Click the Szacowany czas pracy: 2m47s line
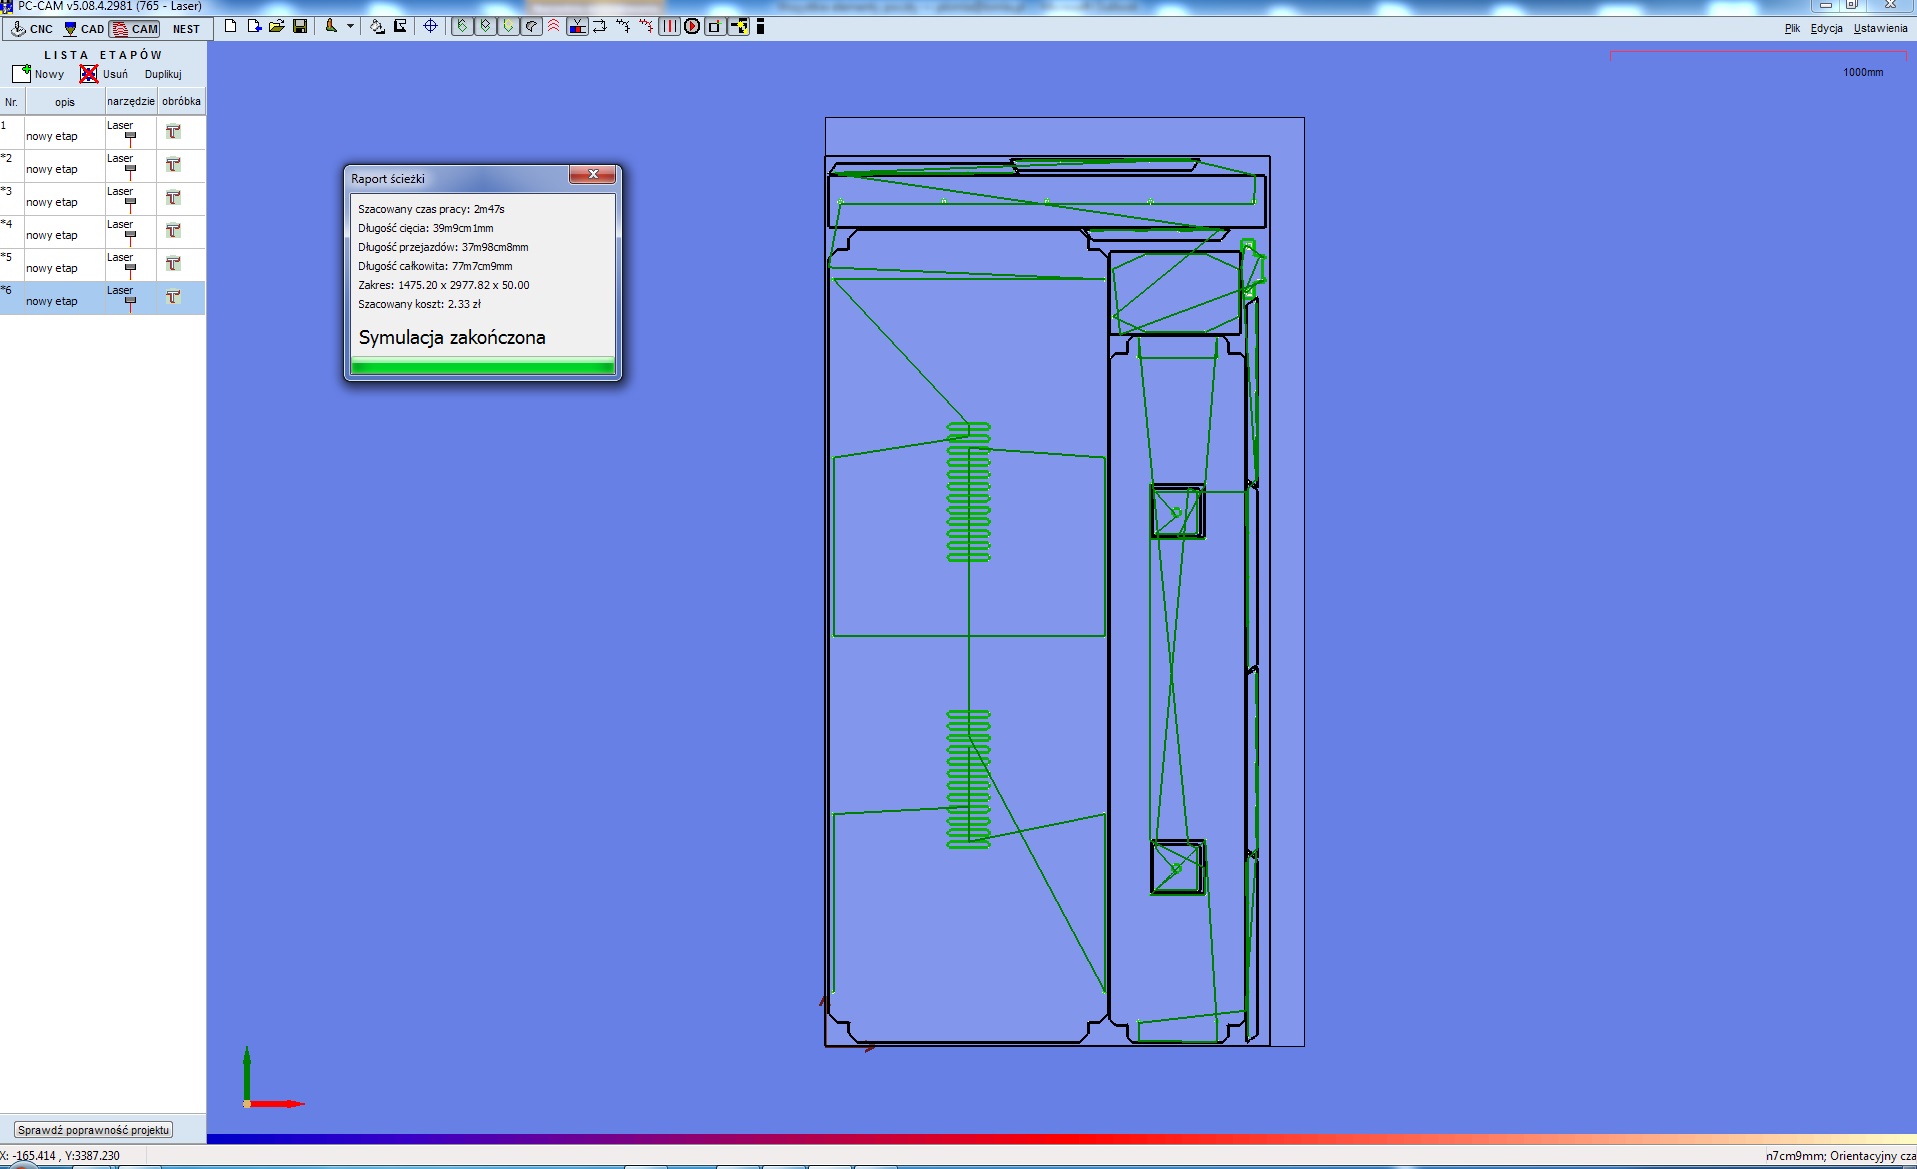1917x1169 pixels. point(431,209)
